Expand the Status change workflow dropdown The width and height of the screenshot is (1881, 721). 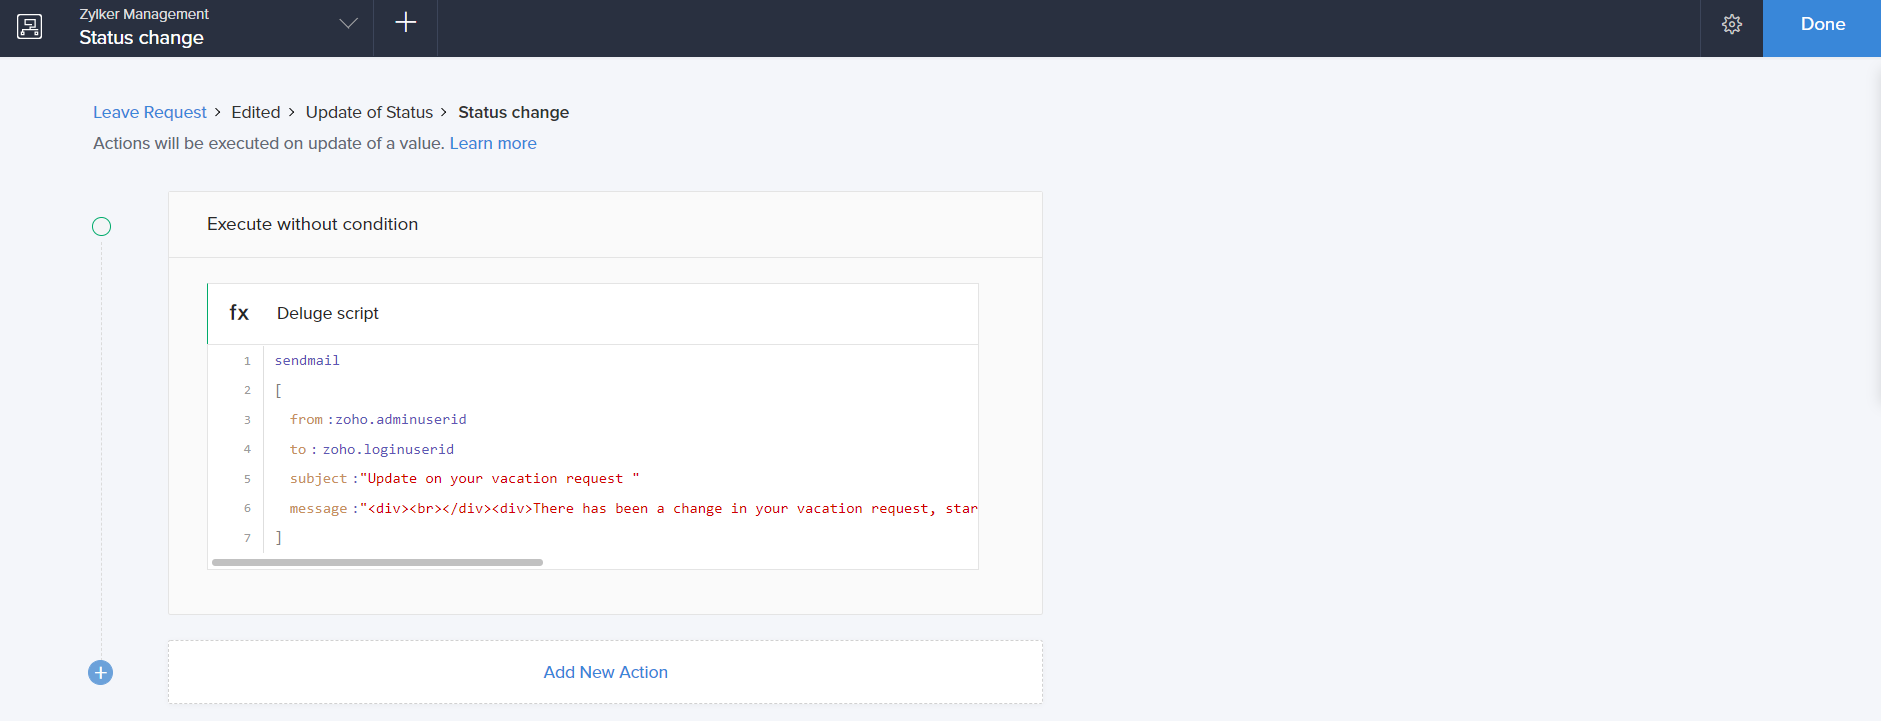click(x=348, y=24)
